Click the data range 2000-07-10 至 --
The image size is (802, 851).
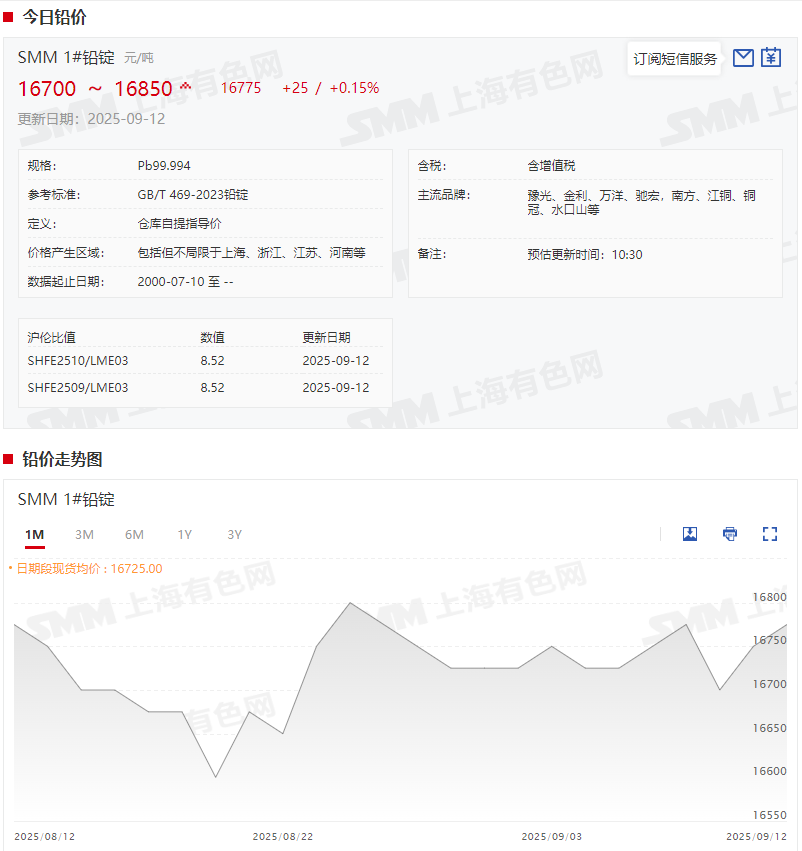click(185, 282)
